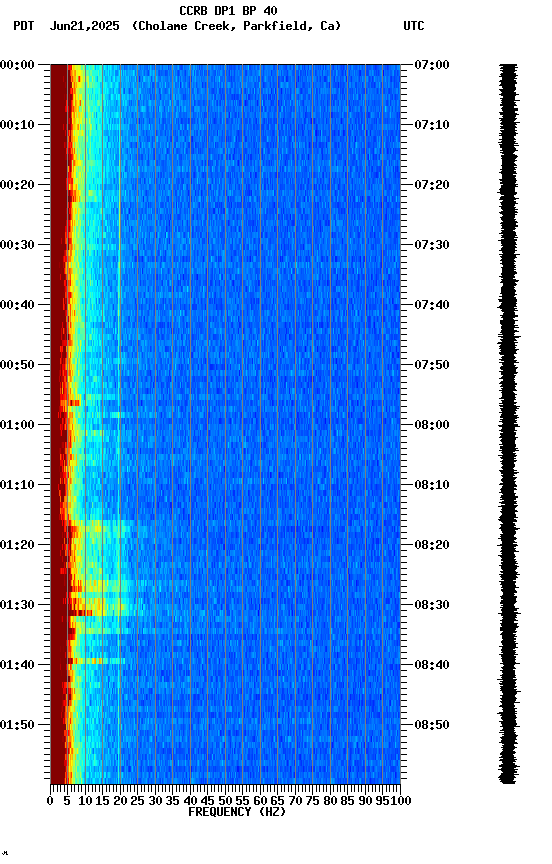Click the 00:40 PDT time label

pyautogui.click(x=17, y=305)
